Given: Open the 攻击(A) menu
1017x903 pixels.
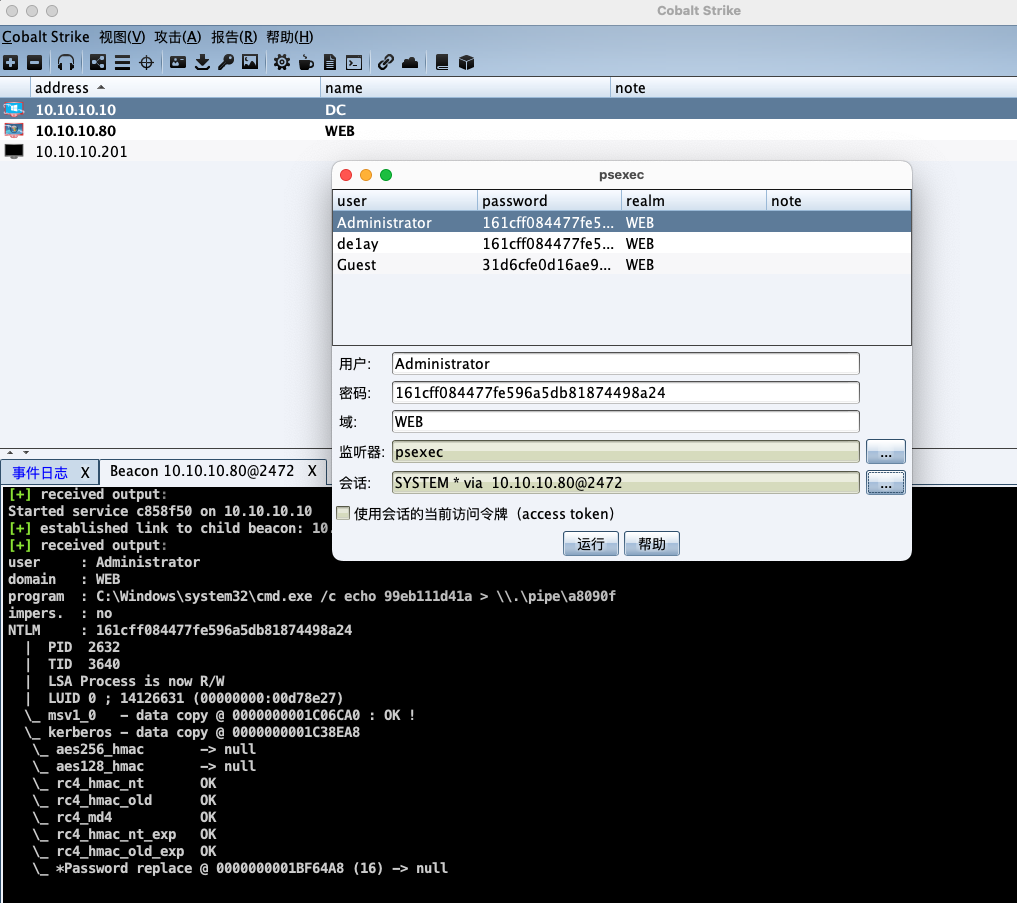Looking at the screenshot, I should (178, 37).
